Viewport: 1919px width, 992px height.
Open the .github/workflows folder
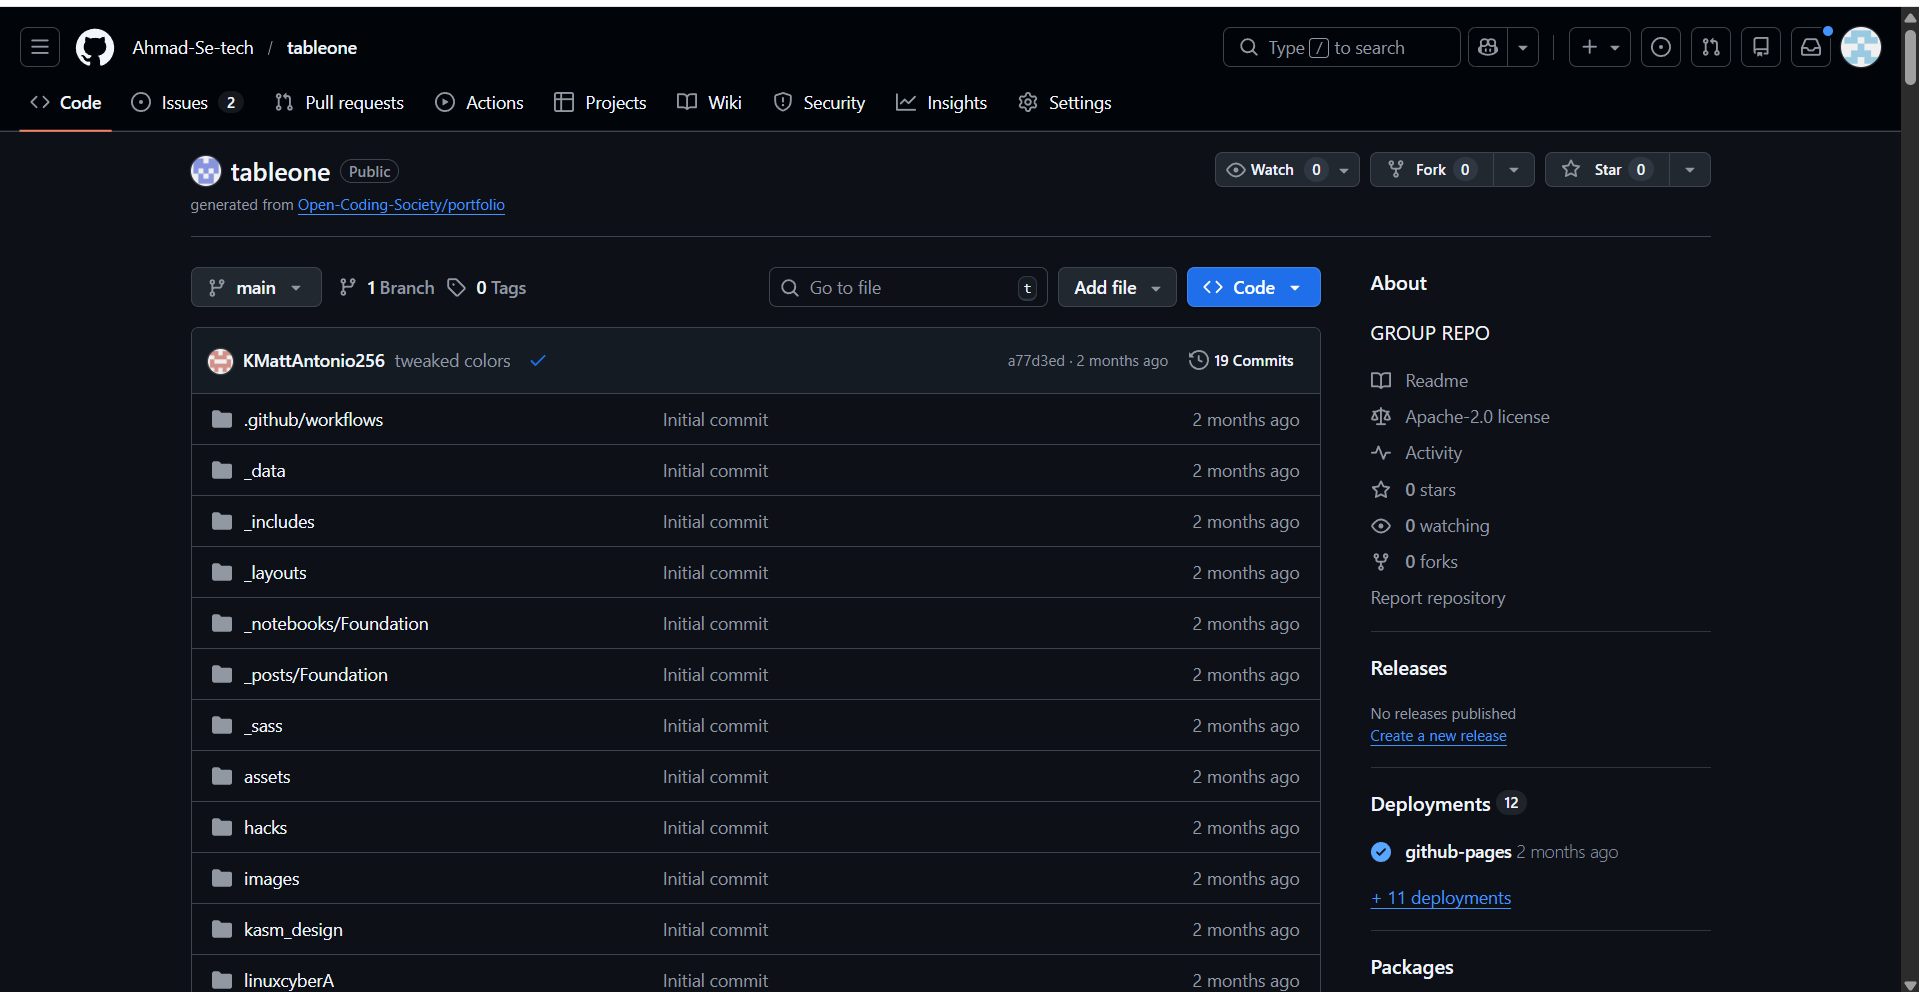coord(313,420)
